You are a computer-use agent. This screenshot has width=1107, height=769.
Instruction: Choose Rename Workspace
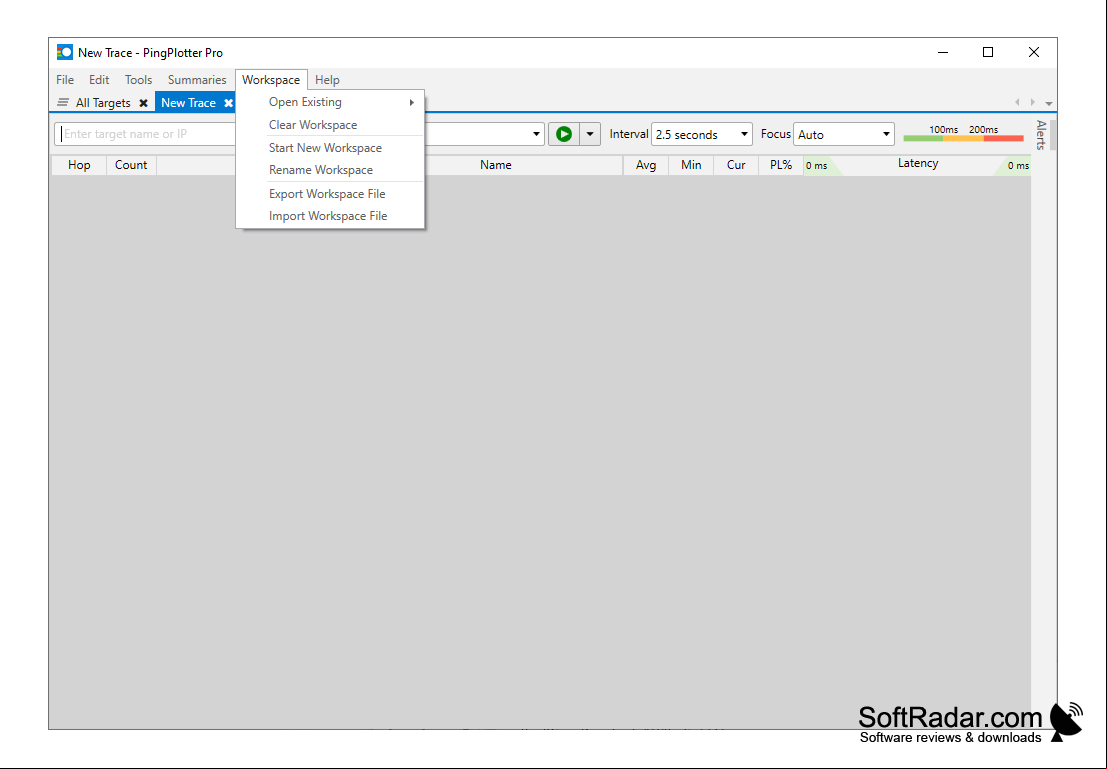pyautogui.click(x=330, y=170)
